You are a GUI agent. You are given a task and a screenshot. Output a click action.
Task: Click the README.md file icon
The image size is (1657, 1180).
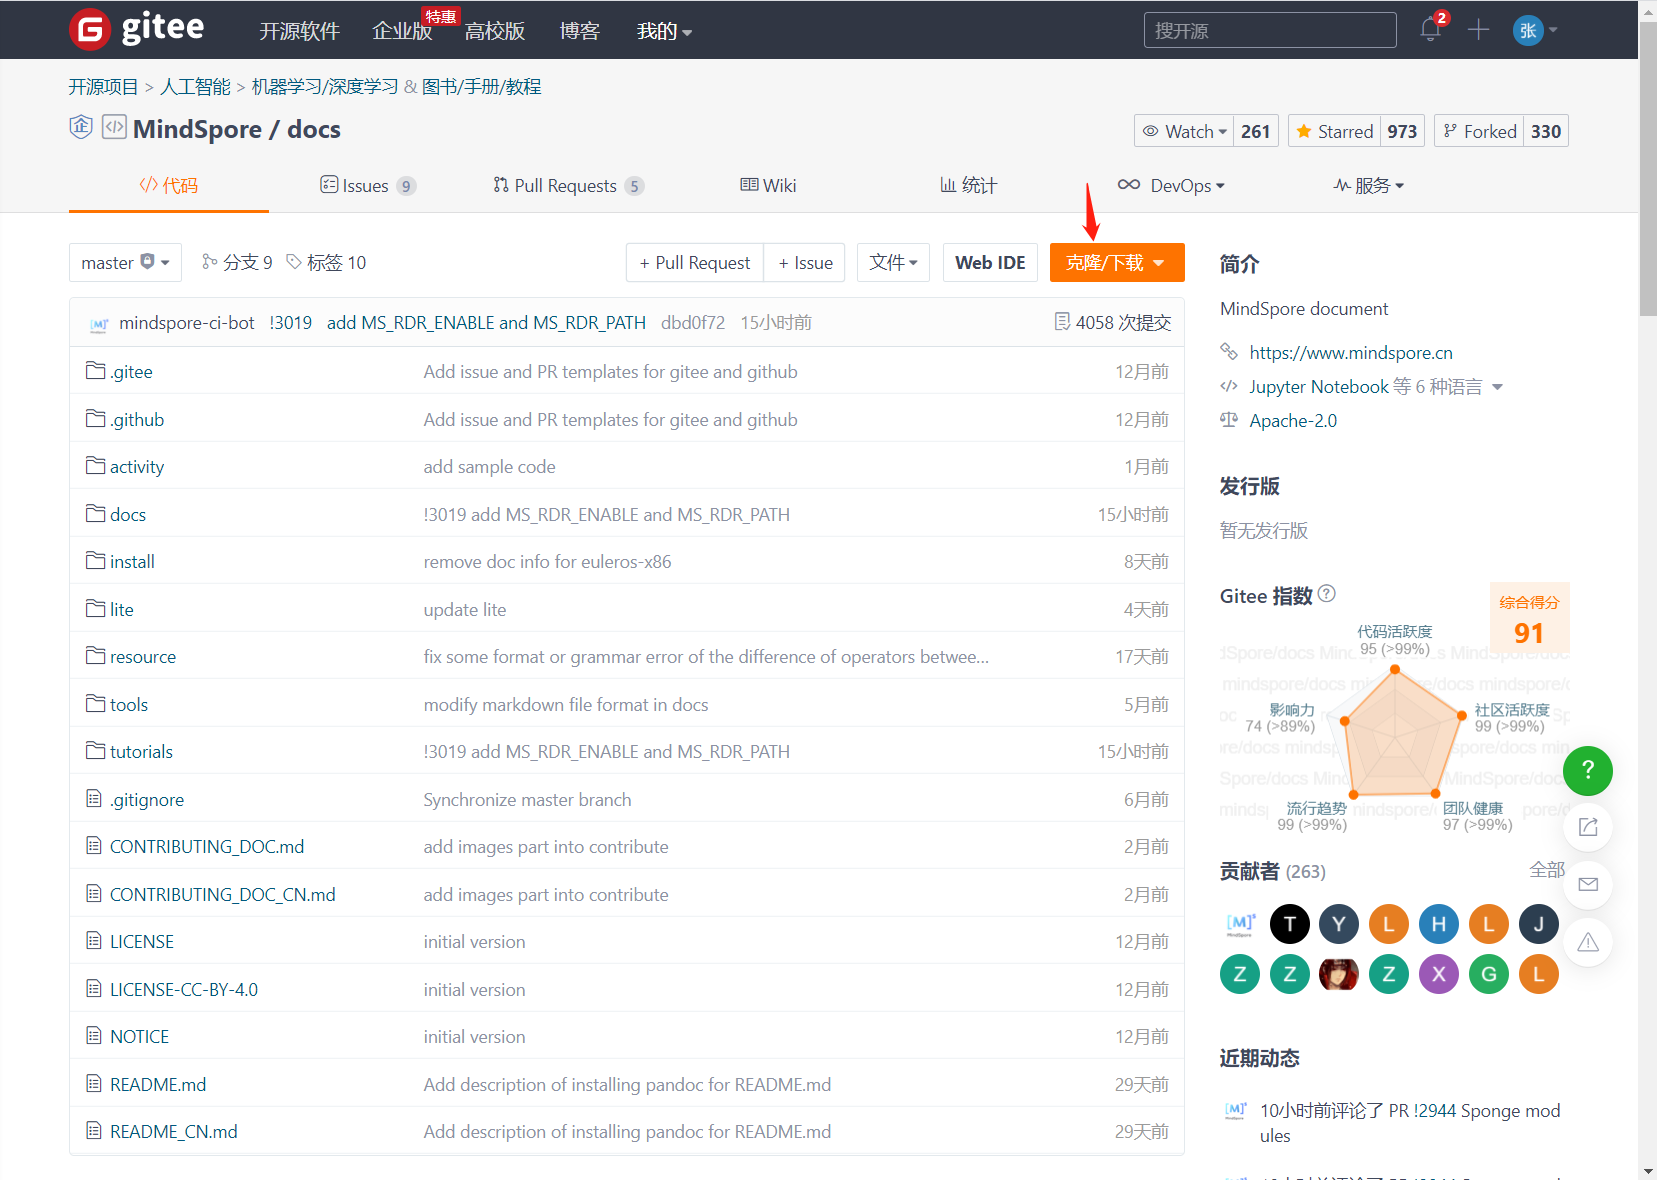(94, 1084)
